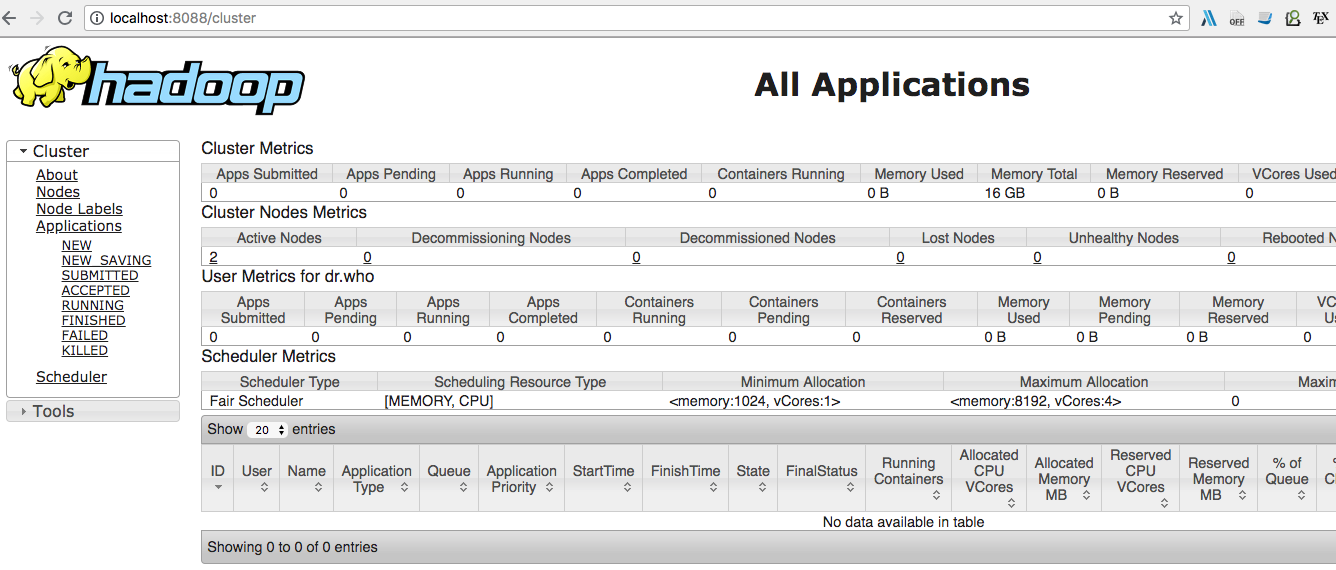
Task: Click the browser back arrow
Action: point(10,18)
